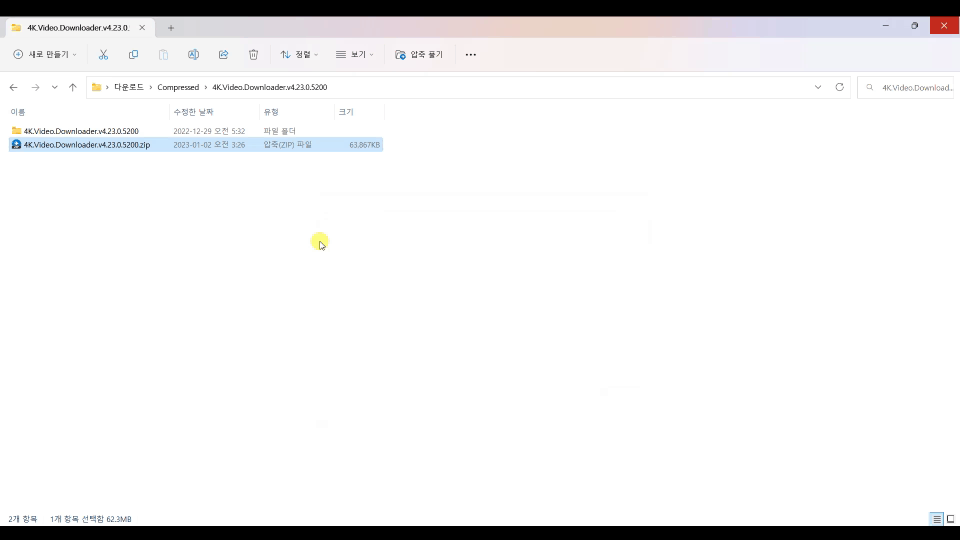Screen dimensions: 960x540
Task: Click the zip file's archive icon
Action: [17, 144]
